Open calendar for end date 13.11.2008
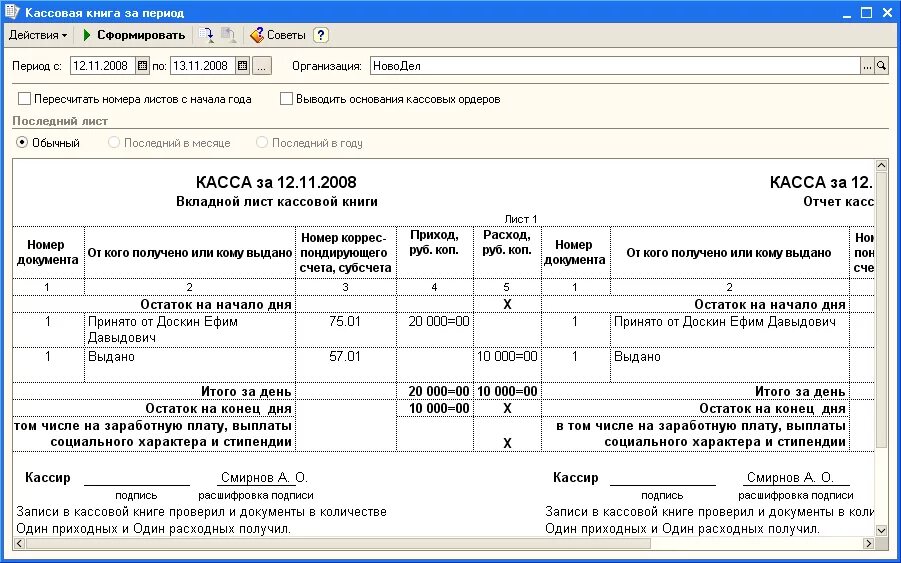 click(x=242, y=65)
